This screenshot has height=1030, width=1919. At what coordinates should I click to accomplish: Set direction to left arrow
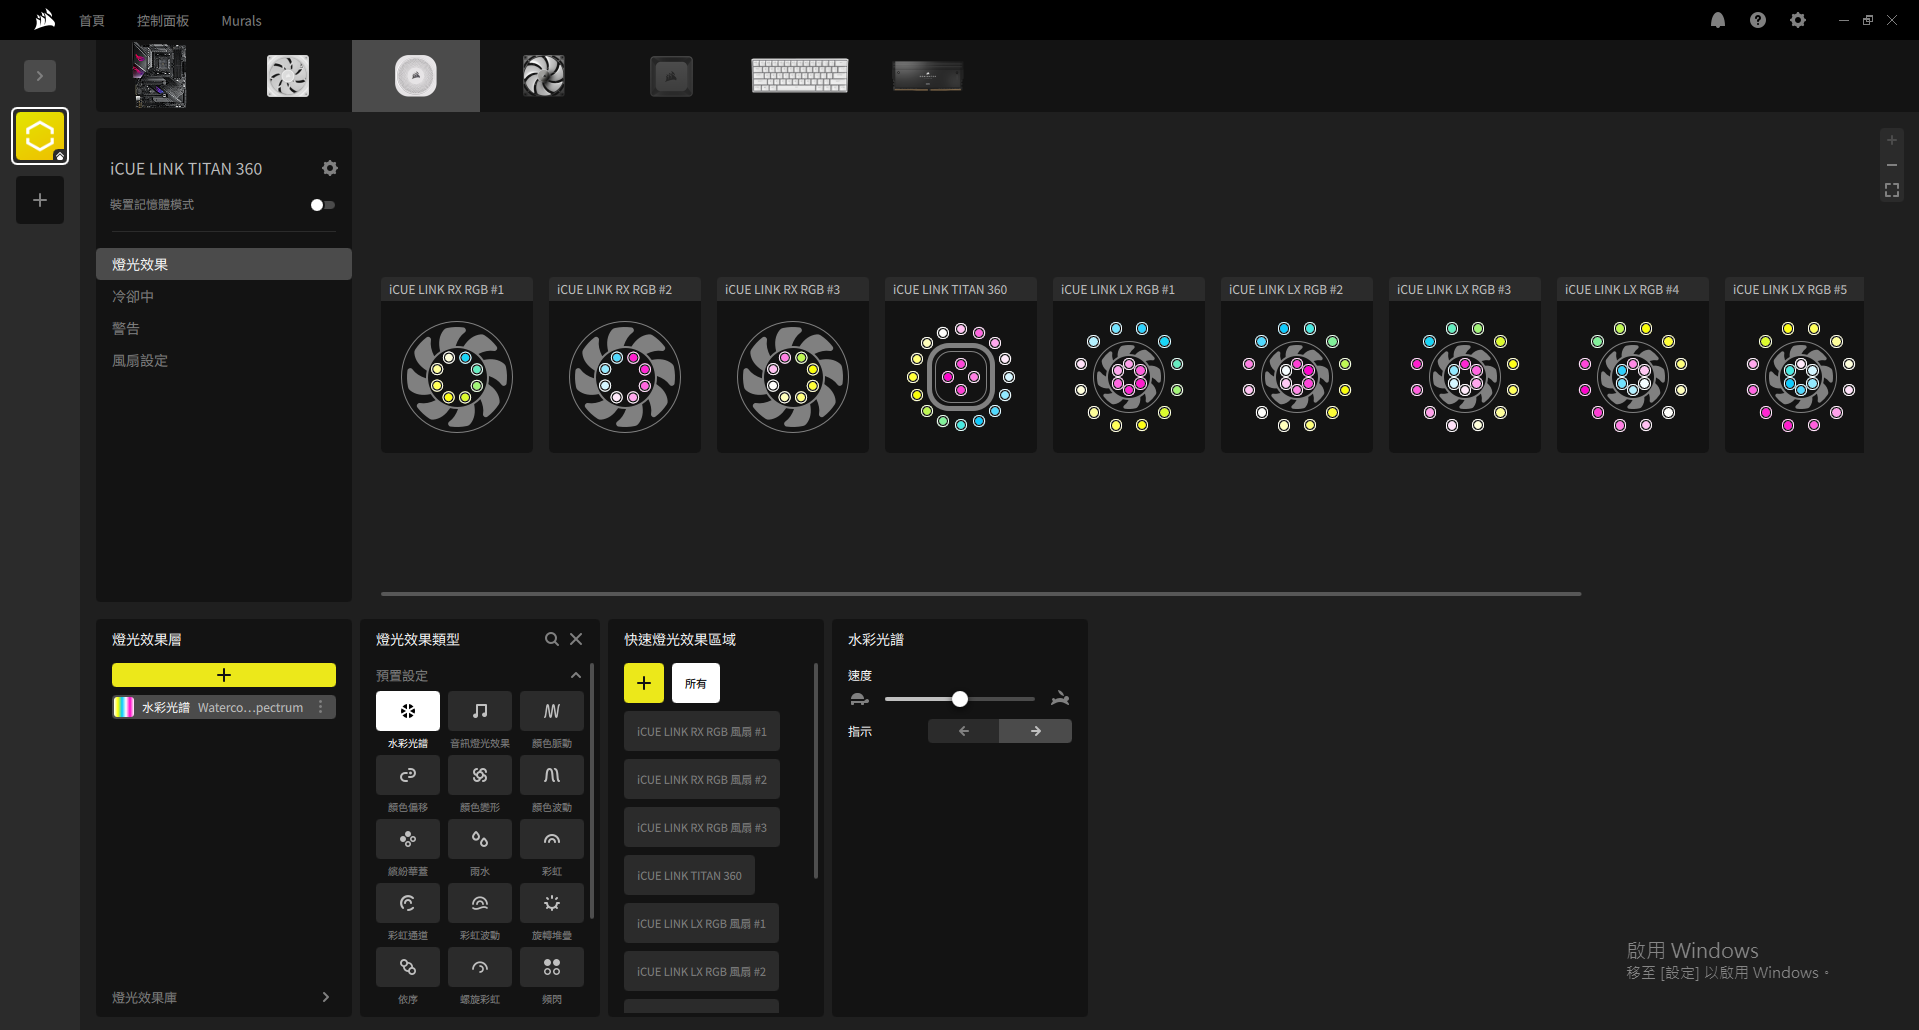(963, 731)
